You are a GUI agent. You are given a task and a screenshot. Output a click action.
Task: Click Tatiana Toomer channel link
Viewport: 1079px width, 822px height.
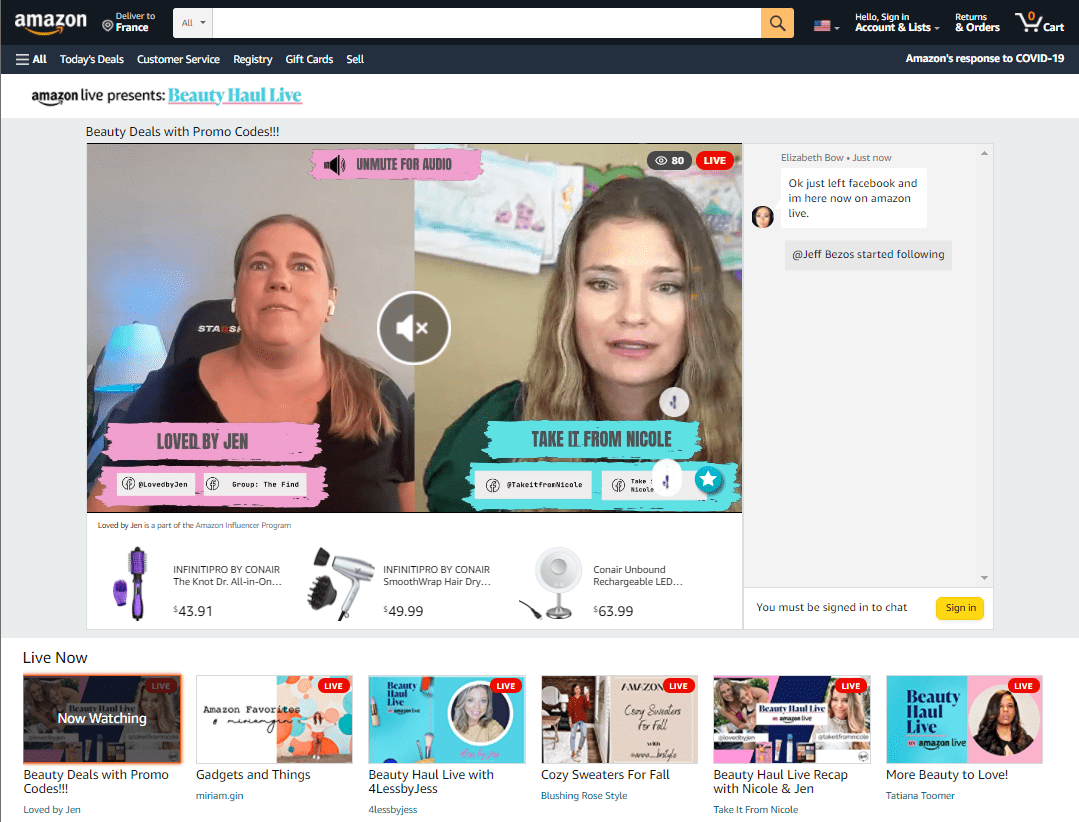(920, 796)
